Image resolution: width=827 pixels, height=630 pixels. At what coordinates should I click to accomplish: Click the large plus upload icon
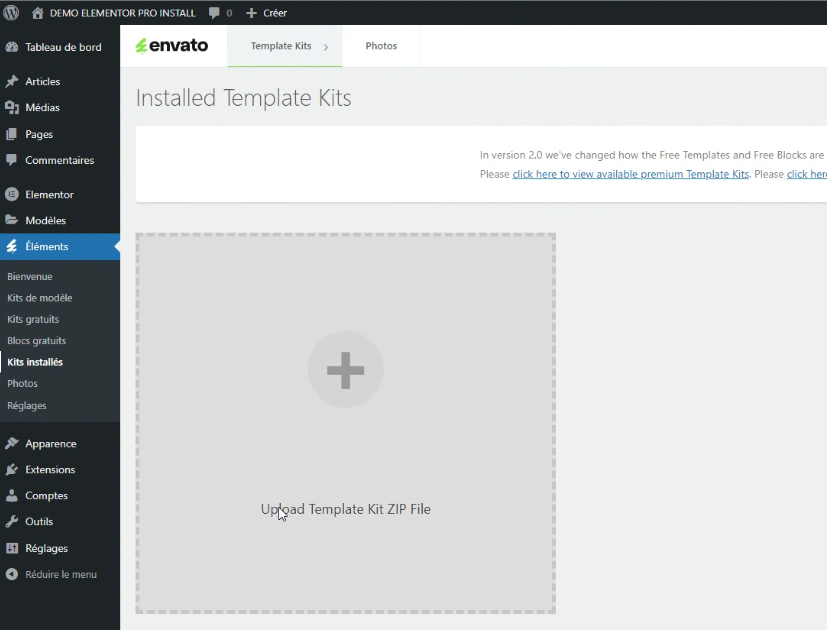(345, 370)
